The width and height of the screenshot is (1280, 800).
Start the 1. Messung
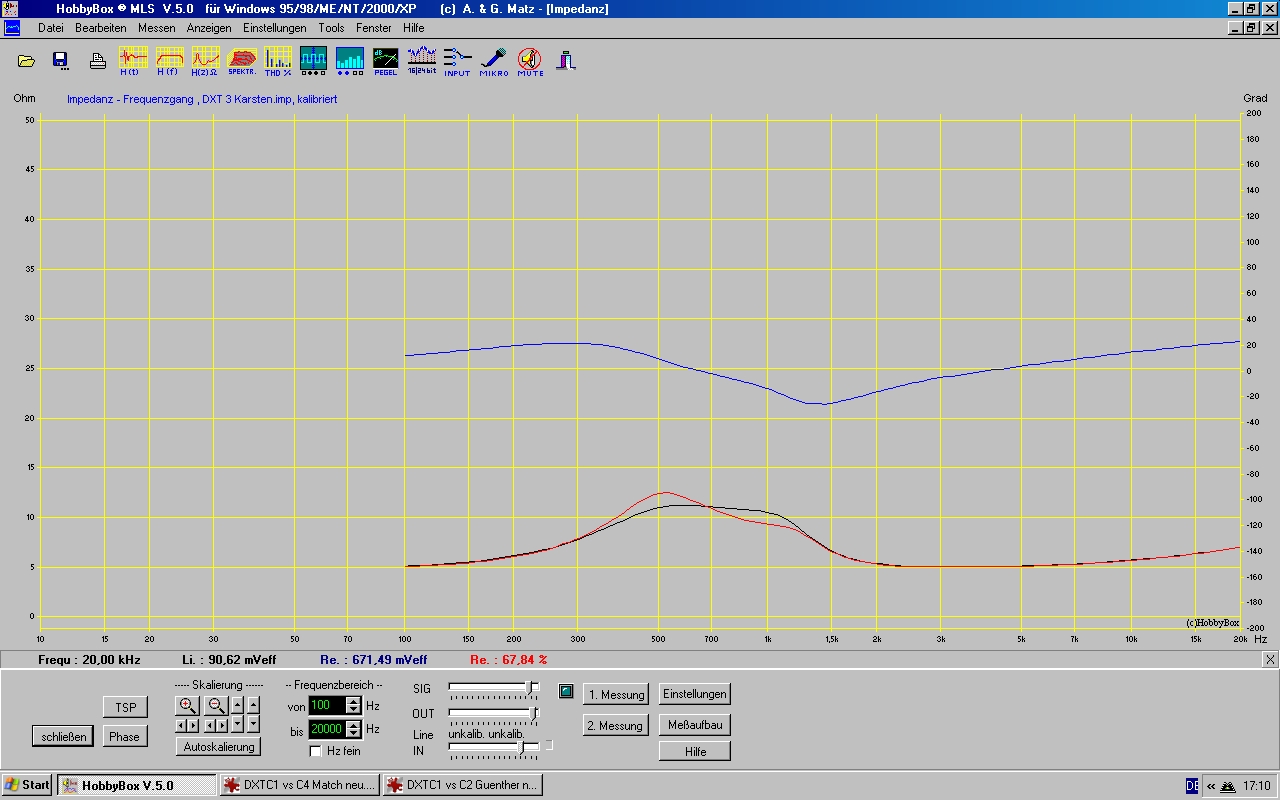pos(616,694)
